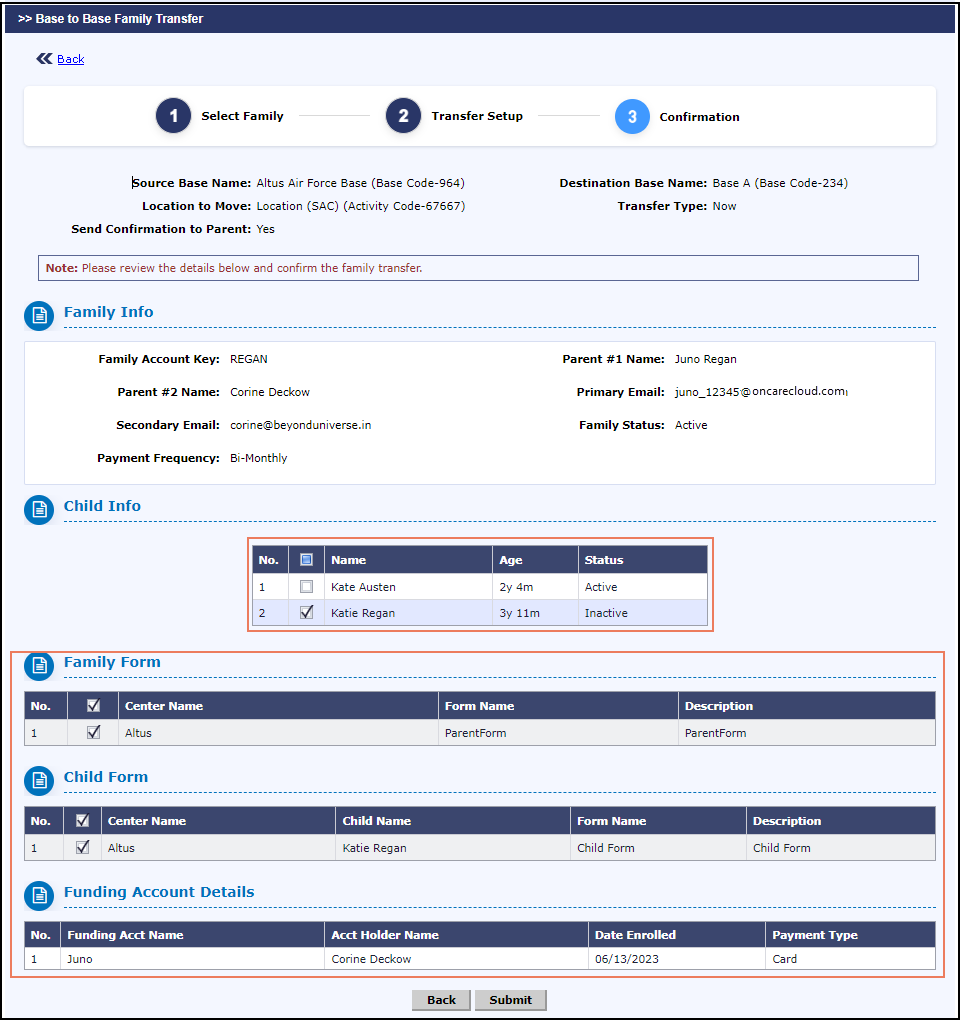Click the Child Info heading
Screen dimensions: 960x1020
point(102,506)
